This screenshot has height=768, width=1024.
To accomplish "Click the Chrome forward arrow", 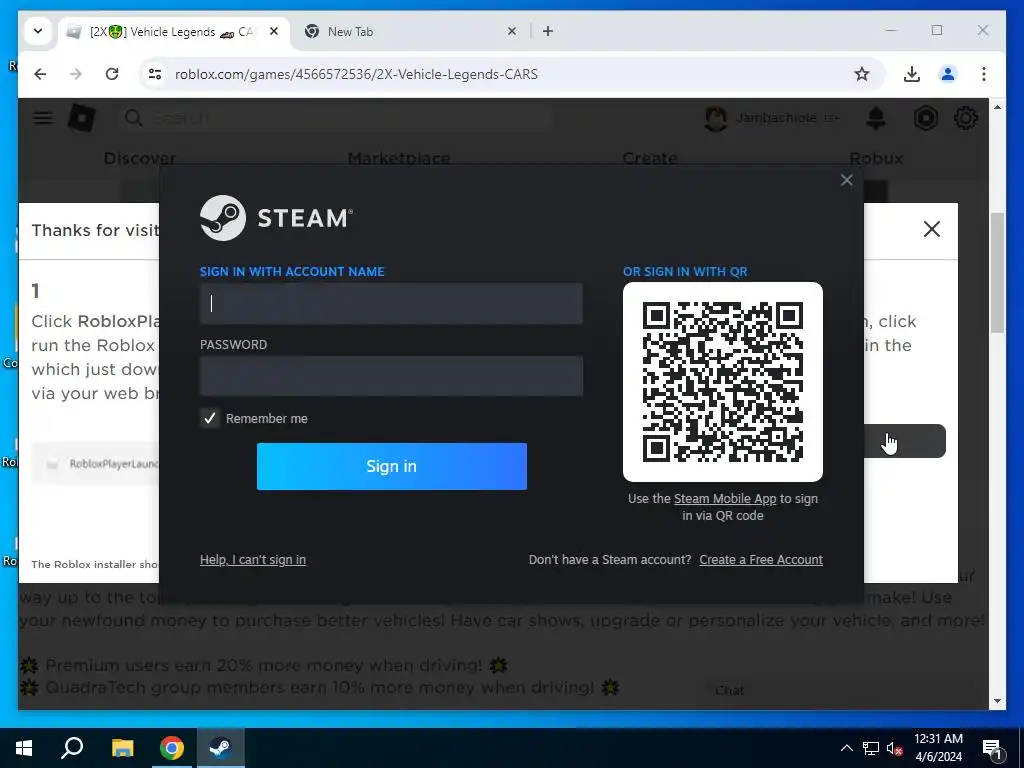I will (x=76, y=74).
